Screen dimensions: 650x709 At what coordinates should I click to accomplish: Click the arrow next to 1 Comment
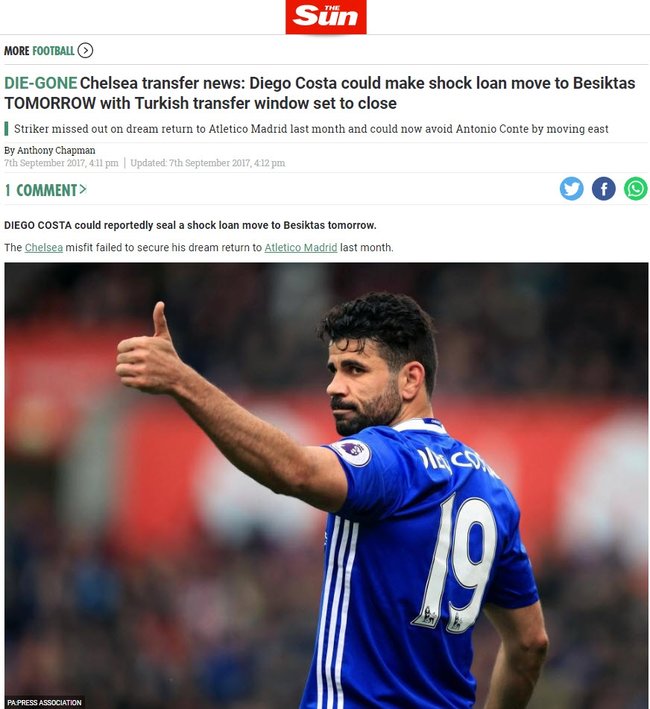point(83,189)
